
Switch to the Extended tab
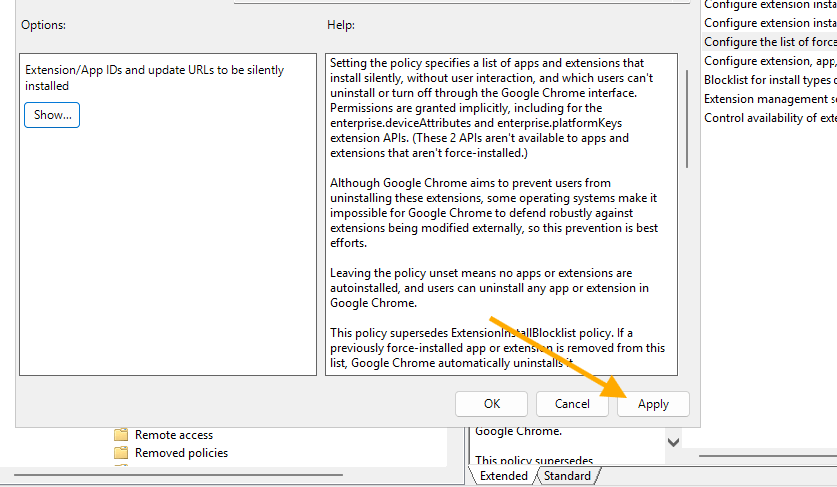[503, 476]
